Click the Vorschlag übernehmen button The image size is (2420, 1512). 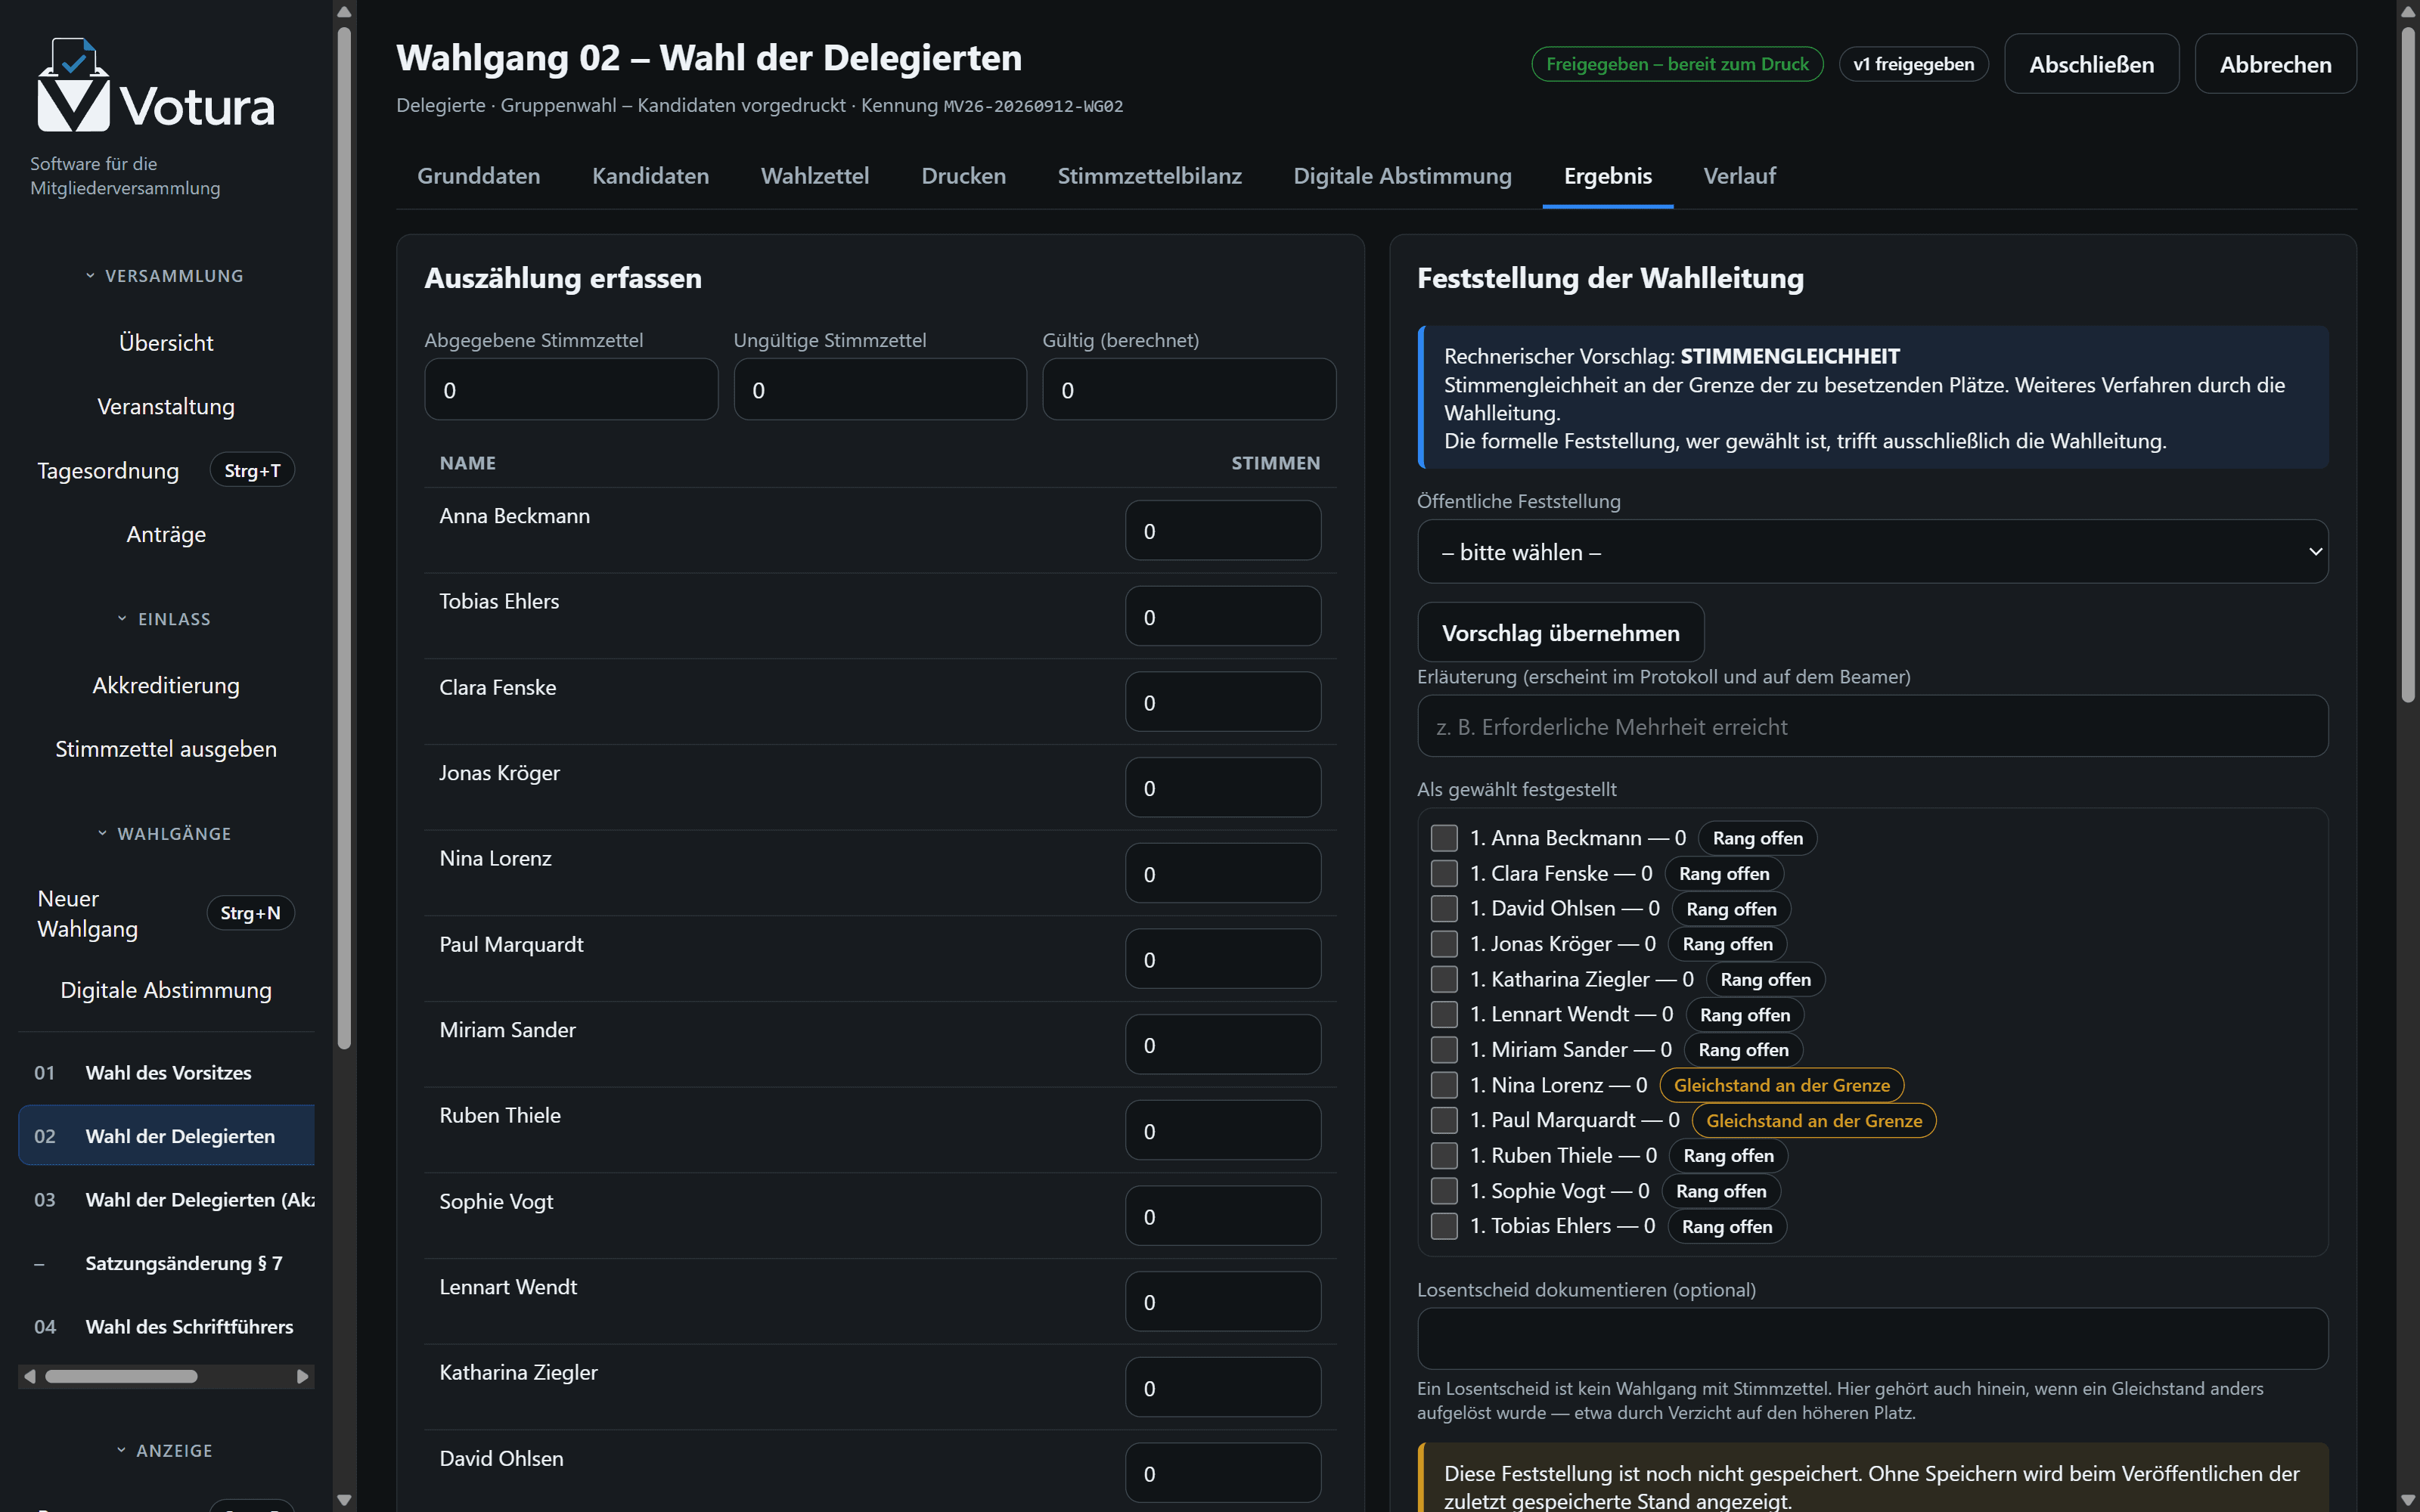(1560, 632)
